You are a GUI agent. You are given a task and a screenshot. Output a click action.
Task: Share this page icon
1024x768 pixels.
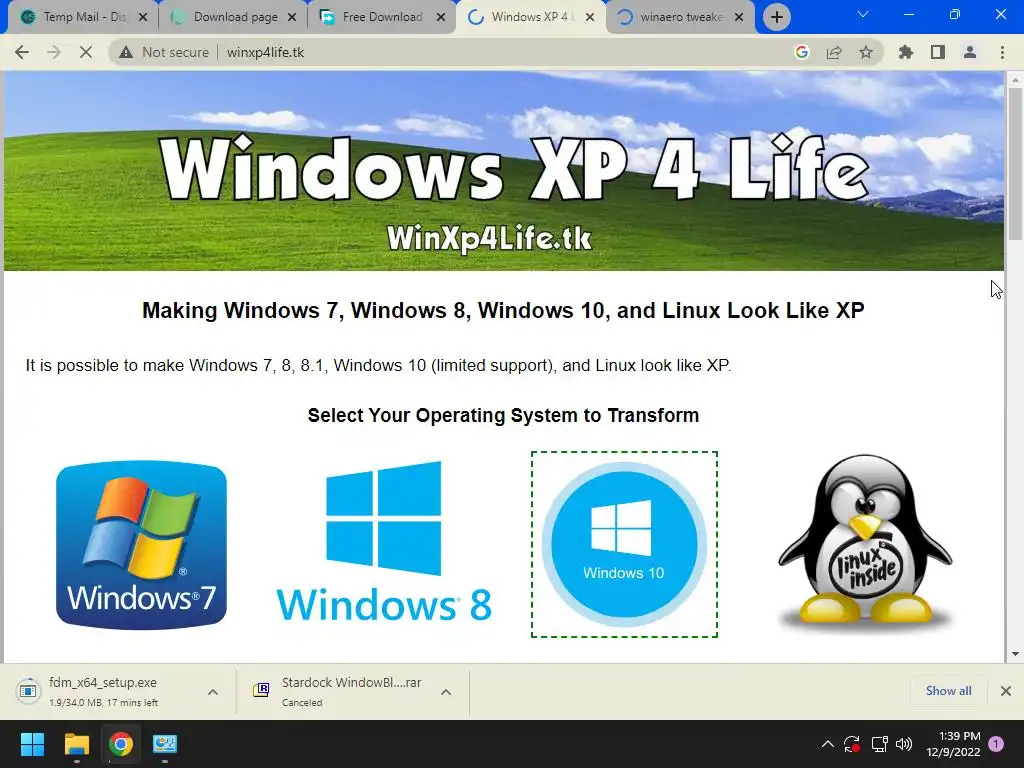[x=834, y=52]
